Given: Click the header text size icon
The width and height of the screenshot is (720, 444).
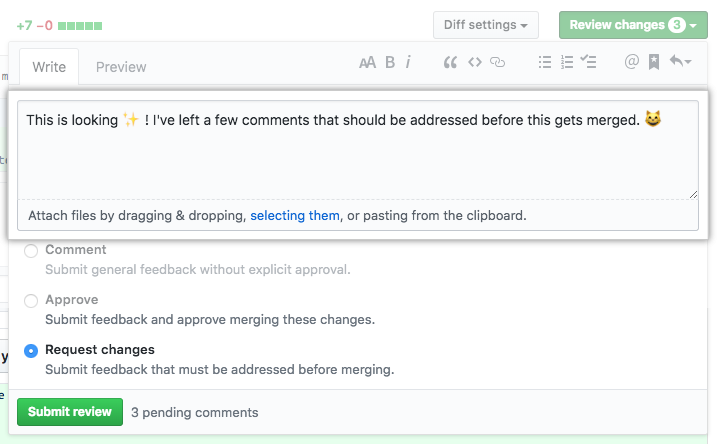Looking at the screenshot, I should [367, 63].
